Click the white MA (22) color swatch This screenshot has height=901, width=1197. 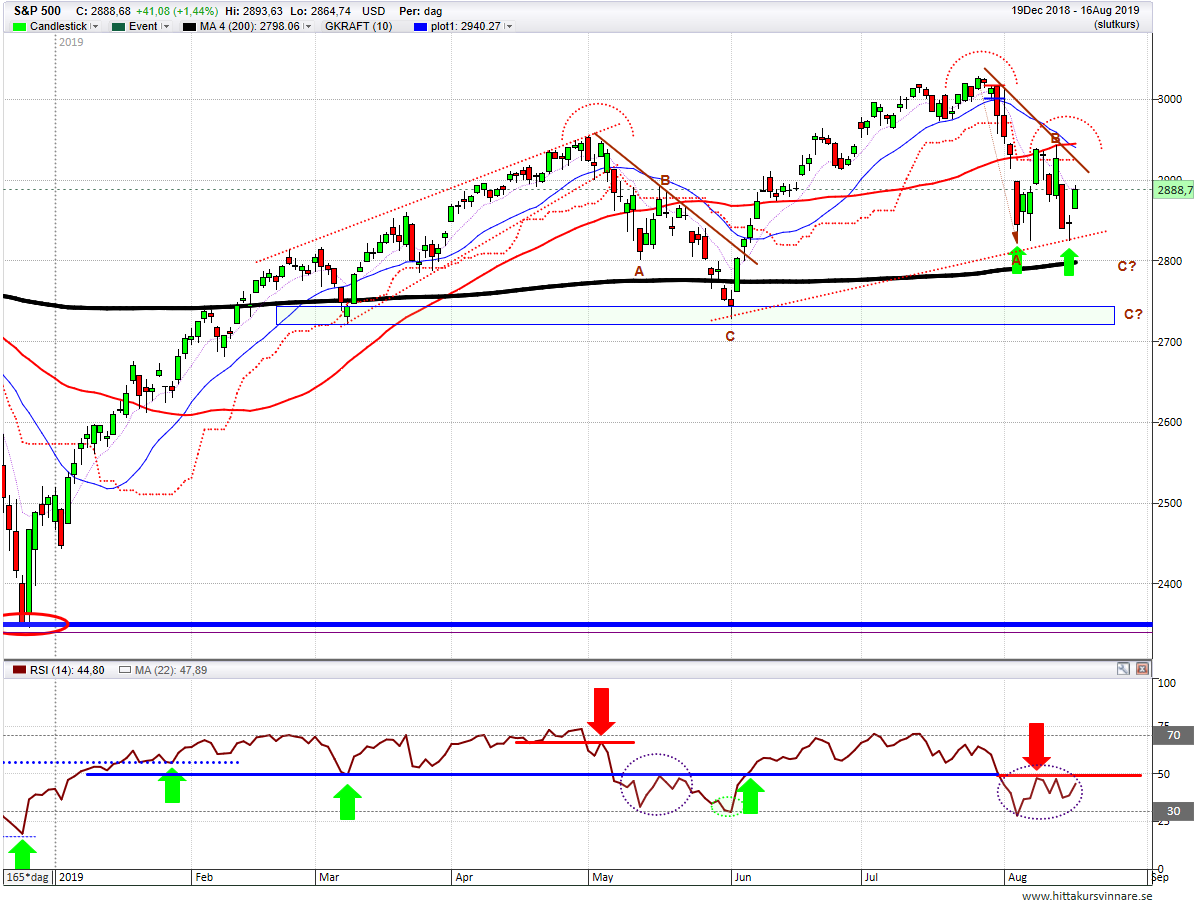[x=125, y=670]
